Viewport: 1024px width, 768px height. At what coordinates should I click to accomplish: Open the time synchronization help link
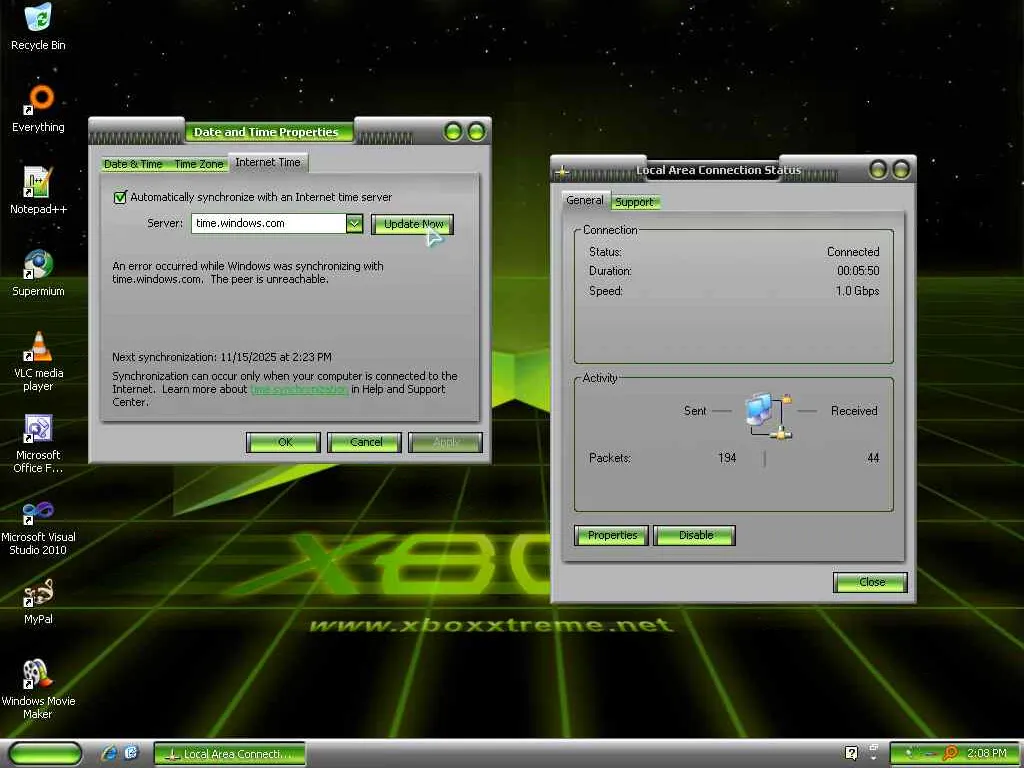tap(299, 389)
